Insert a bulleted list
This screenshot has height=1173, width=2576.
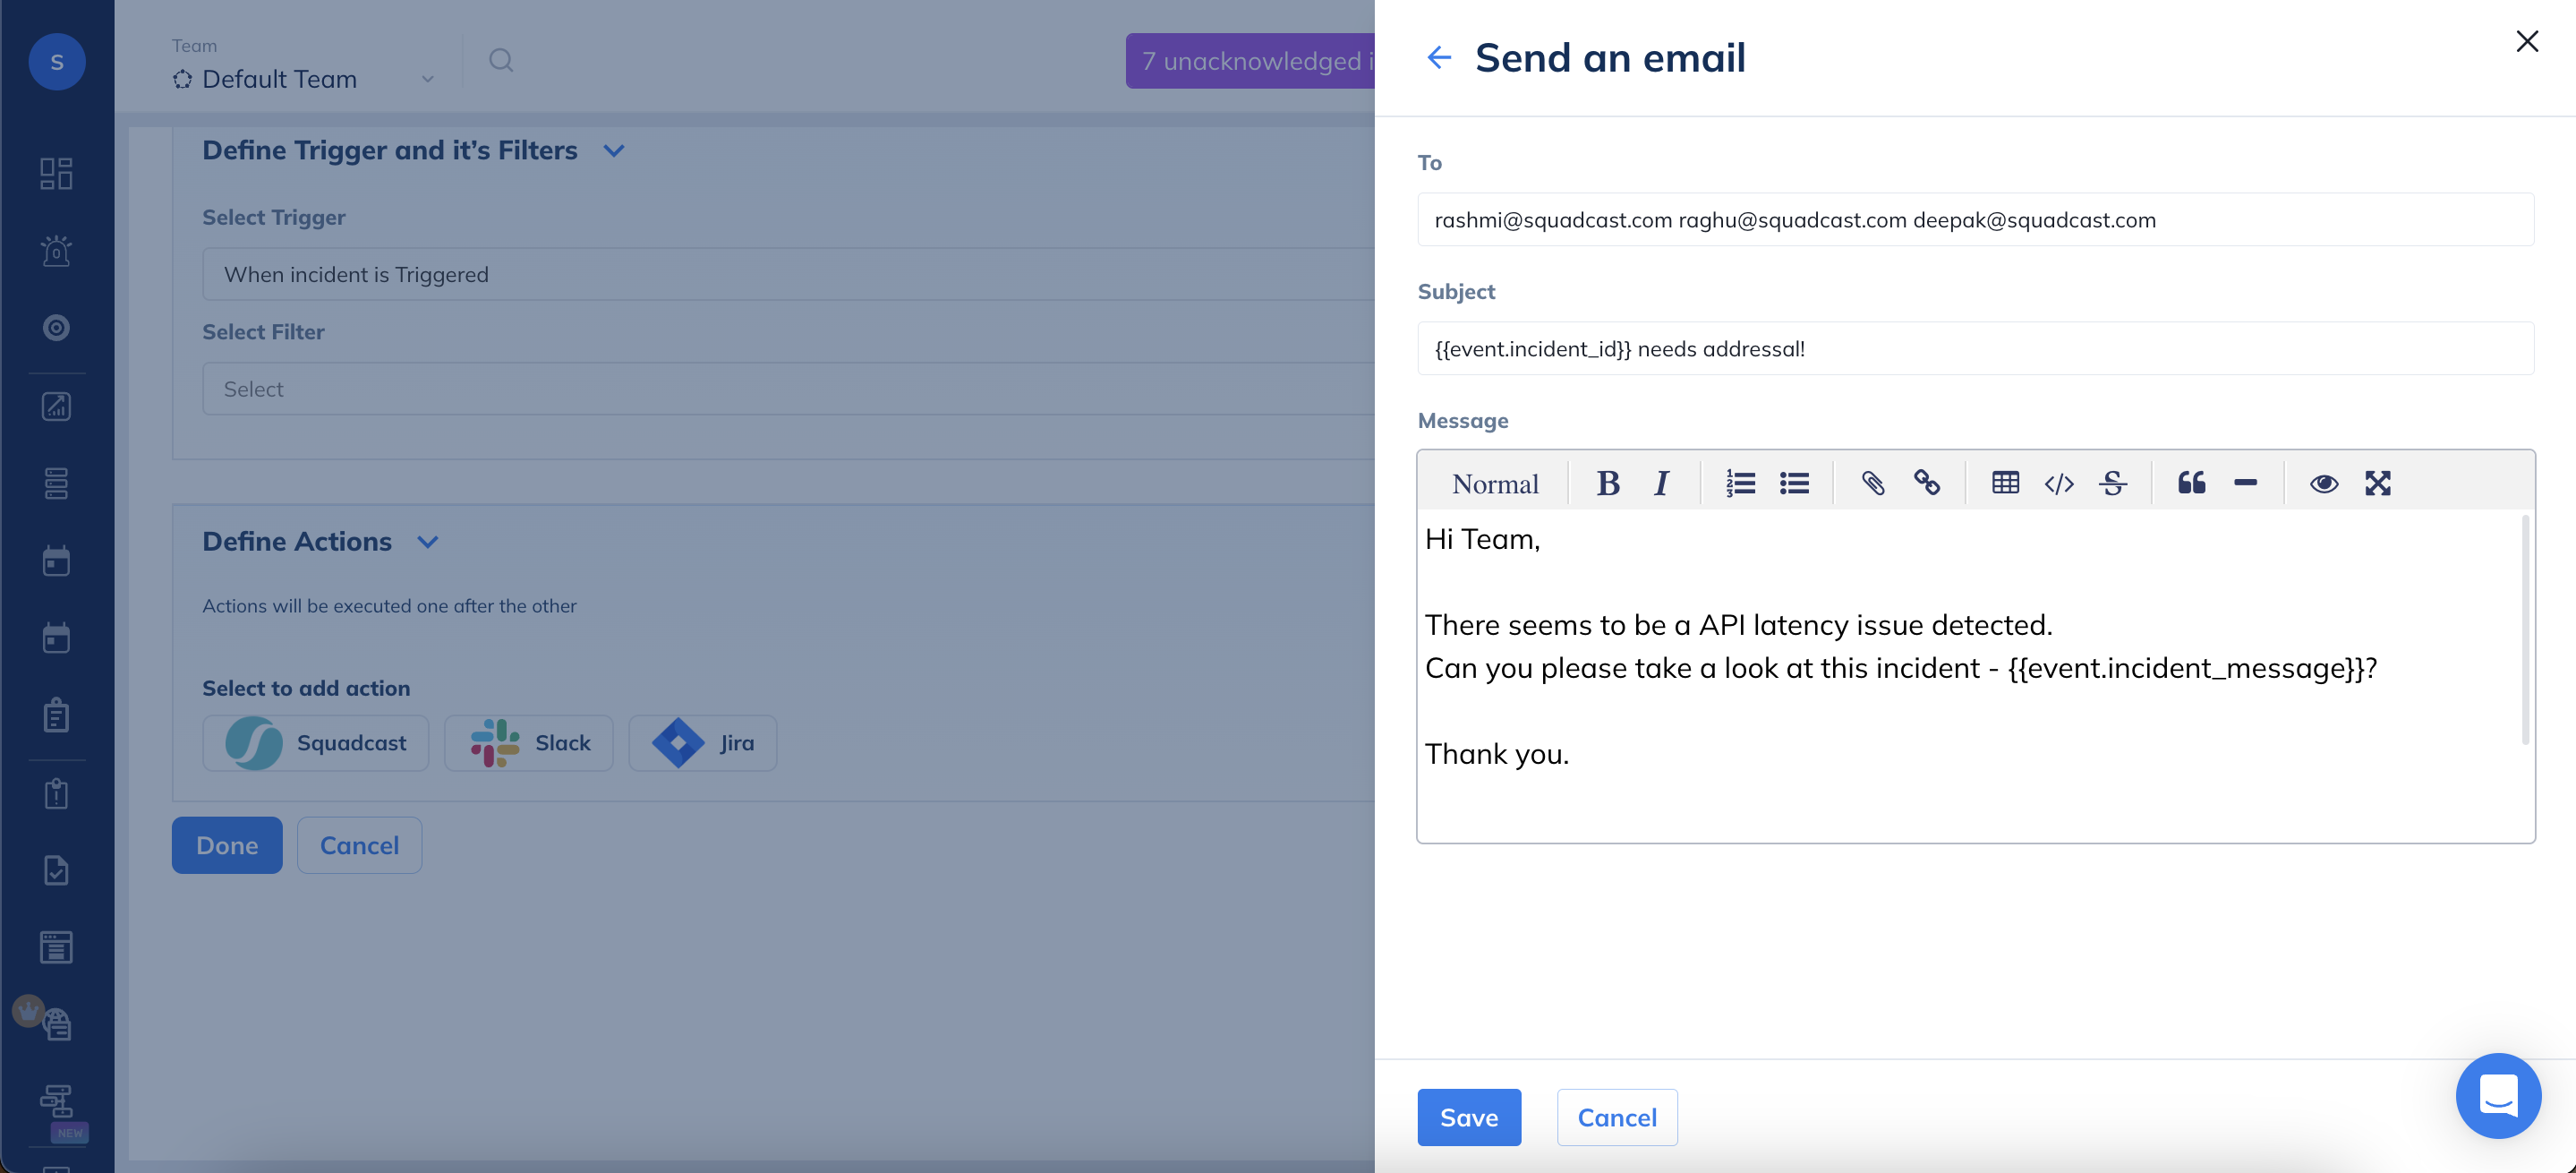1794,484
